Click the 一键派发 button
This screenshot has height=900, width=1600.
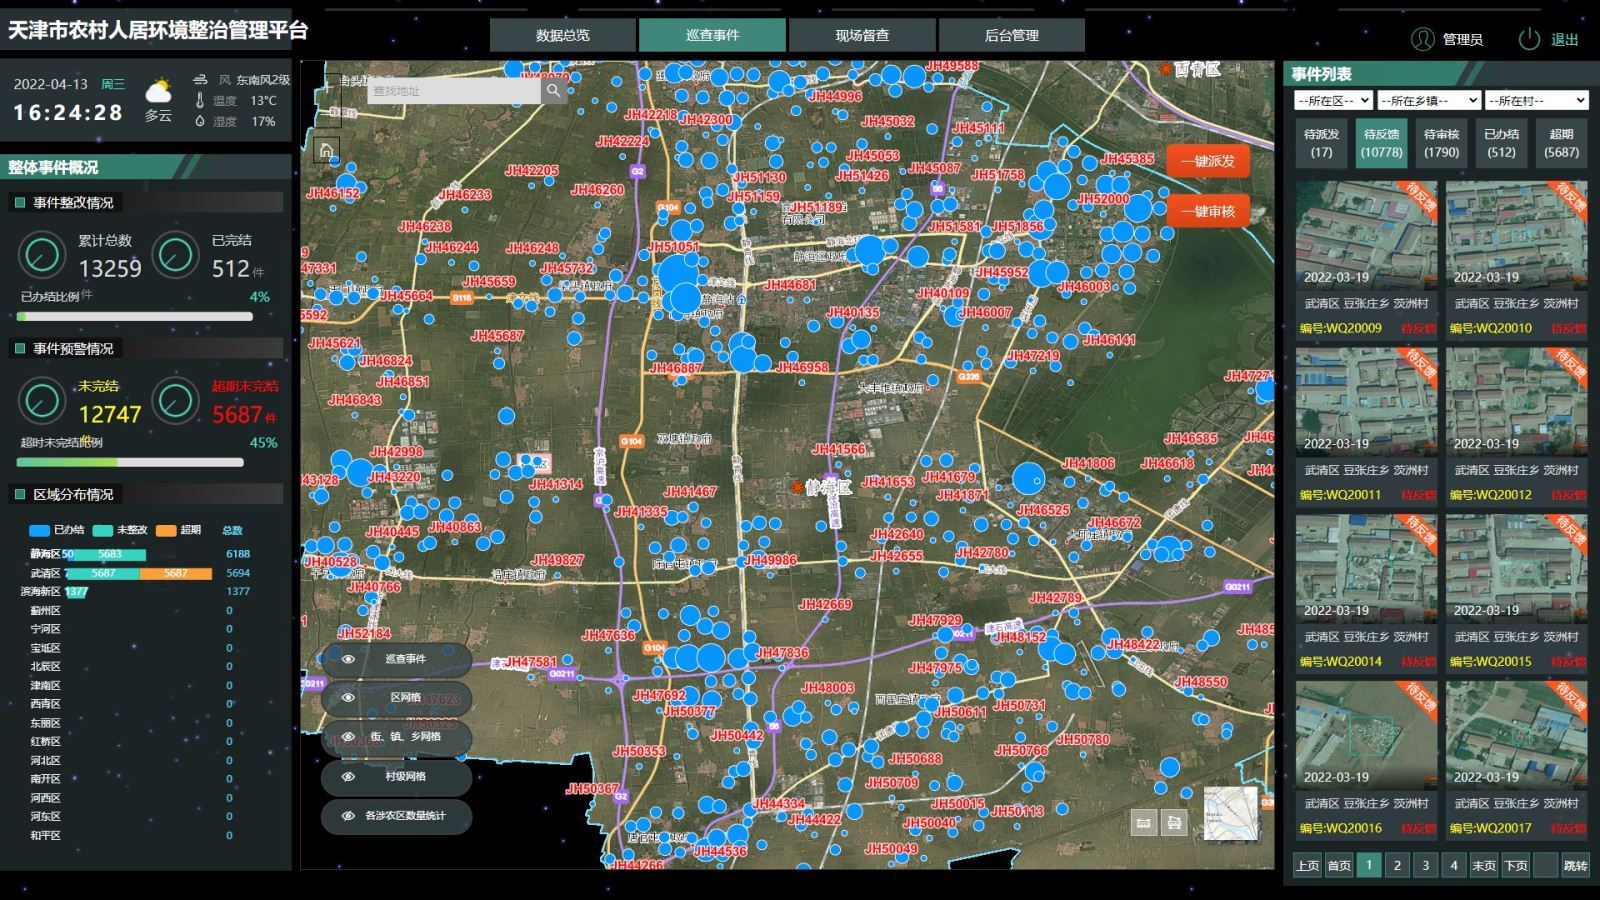(x=1207, y=161)
